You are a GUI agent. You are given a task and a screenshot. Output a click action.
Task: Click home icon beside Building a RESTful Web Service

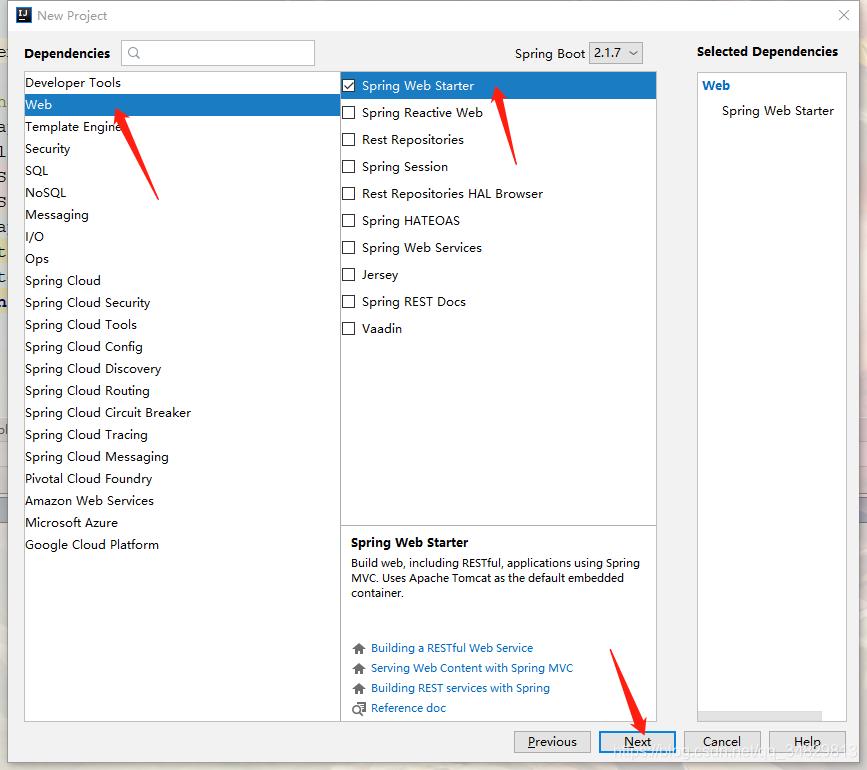[x=359, y=648]
